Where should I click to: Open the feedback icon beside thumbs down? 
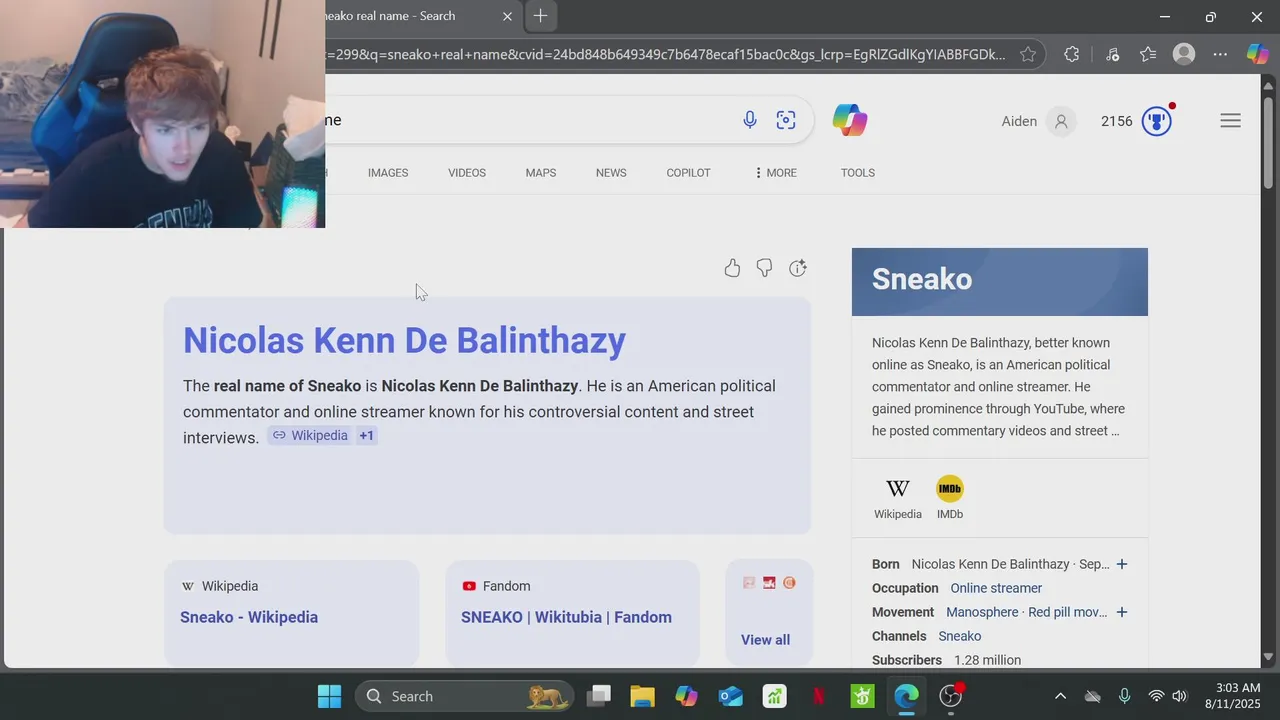click(797, 268)
